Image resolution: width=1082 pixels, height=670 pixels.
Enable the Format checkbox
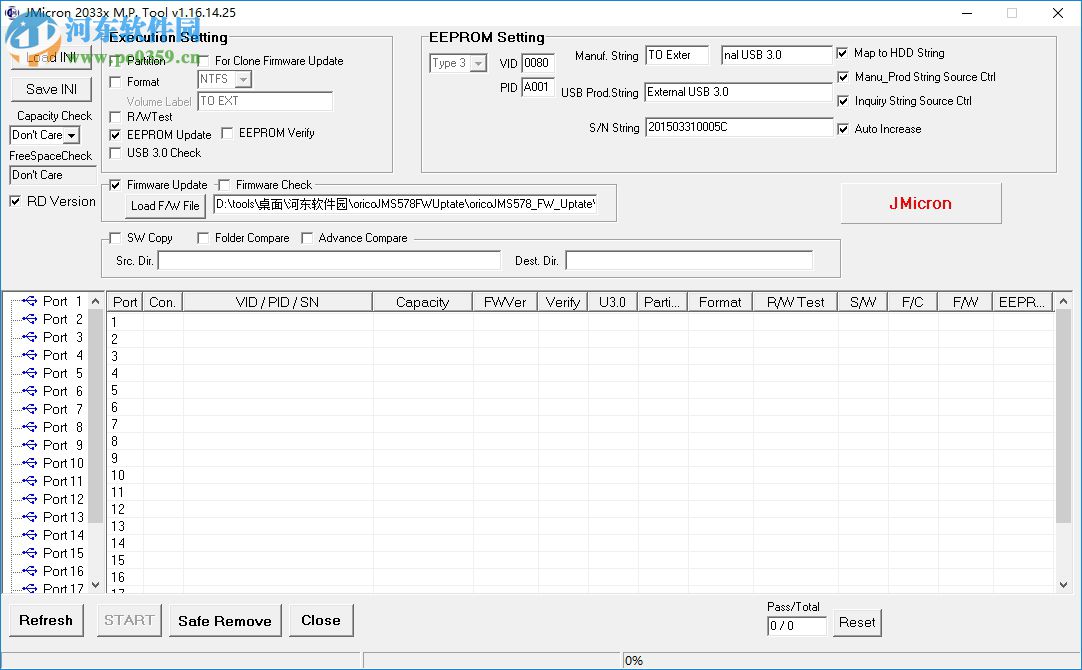click(115, 82)
